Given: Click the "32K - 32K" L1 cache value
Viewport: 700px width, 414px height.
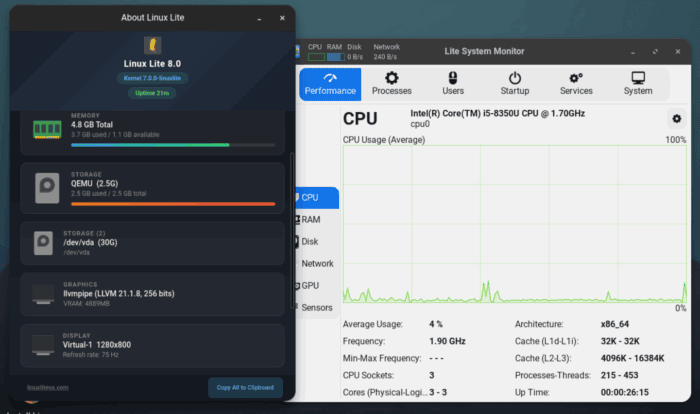Looking at the screenshot, I should coord(620,341).
